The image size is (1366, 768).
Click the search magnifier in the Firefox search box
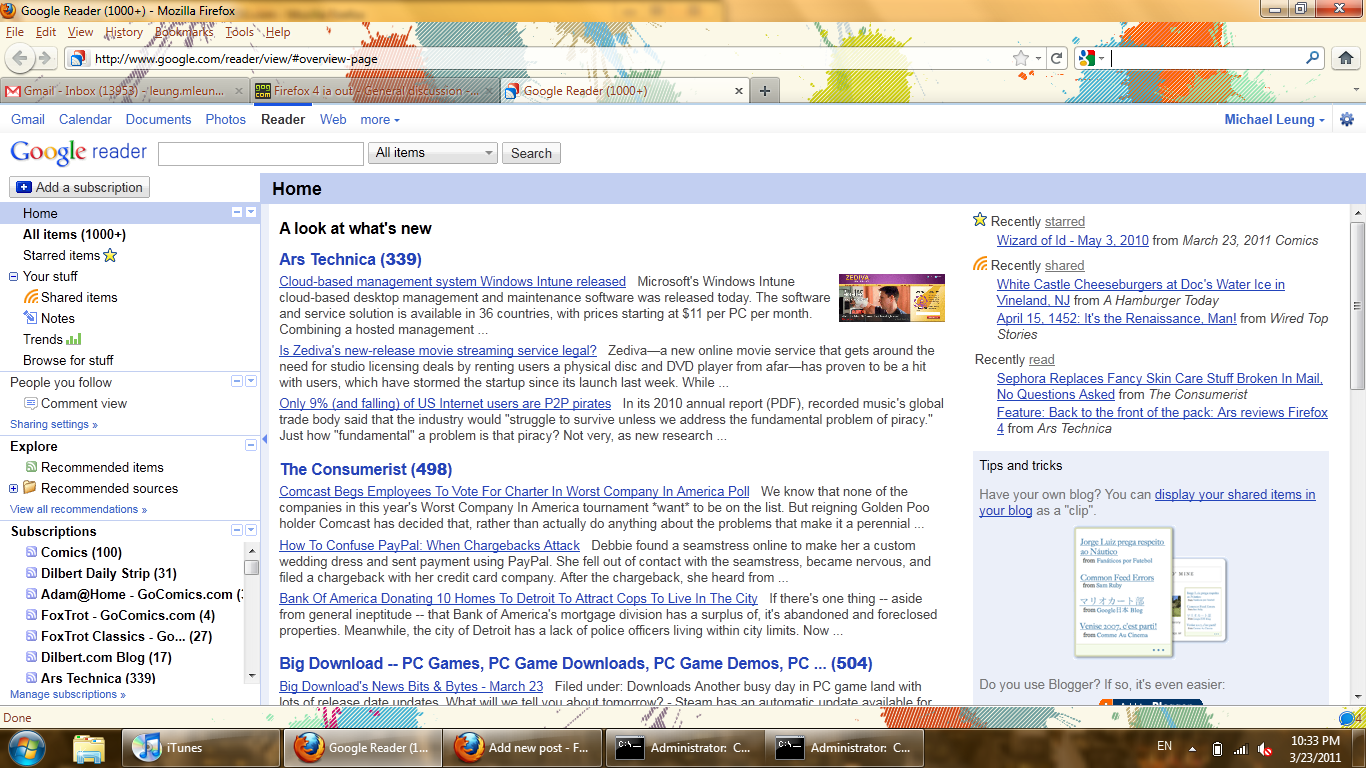[x=1313, y=58]
